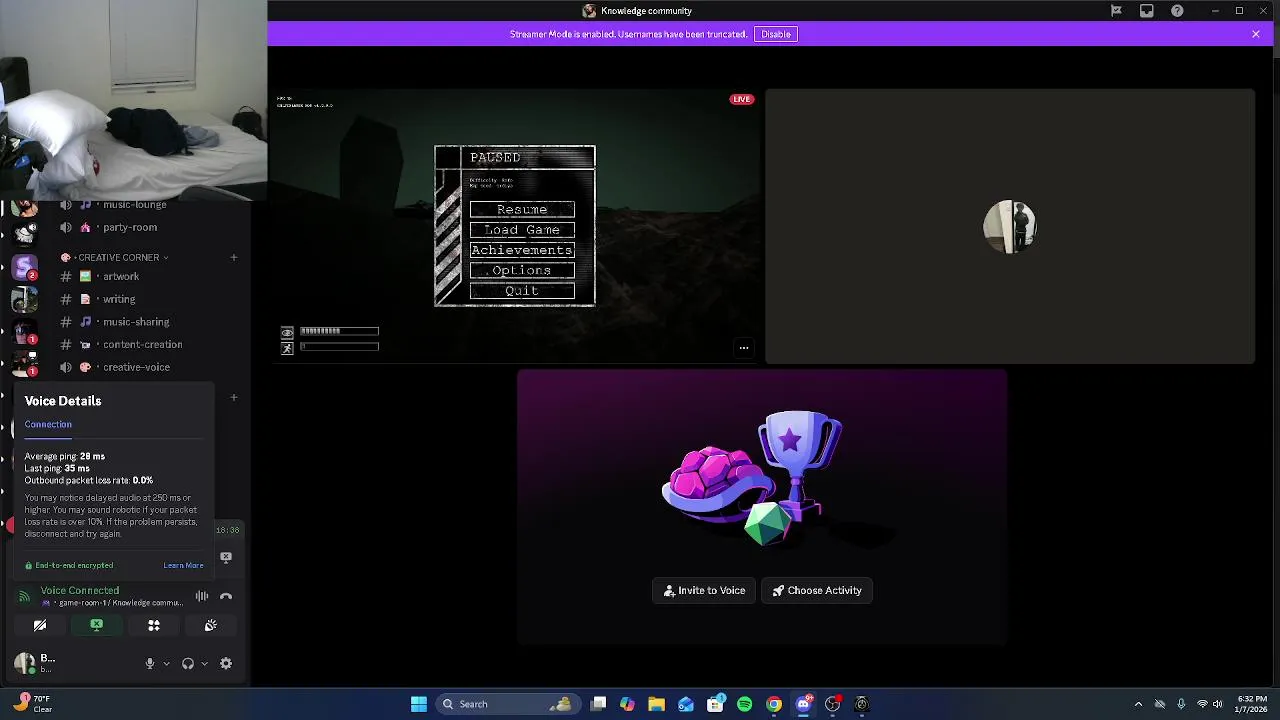Viewport: 1280px width, 720px height.
Task: Open the artwork text channel
Action: 121,276
